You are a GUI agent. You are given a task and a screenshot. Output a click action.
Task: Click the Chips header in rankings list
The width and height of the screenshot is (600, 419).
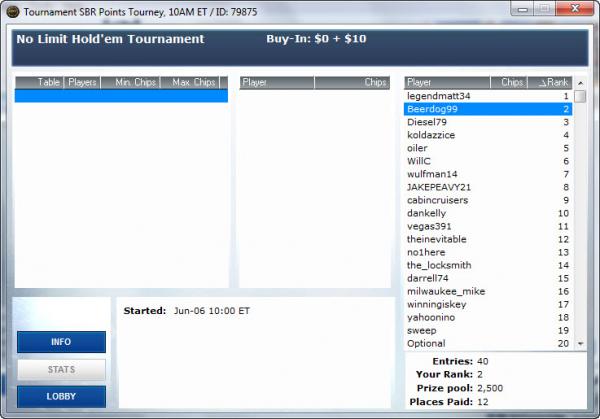(x=511, y=82)
